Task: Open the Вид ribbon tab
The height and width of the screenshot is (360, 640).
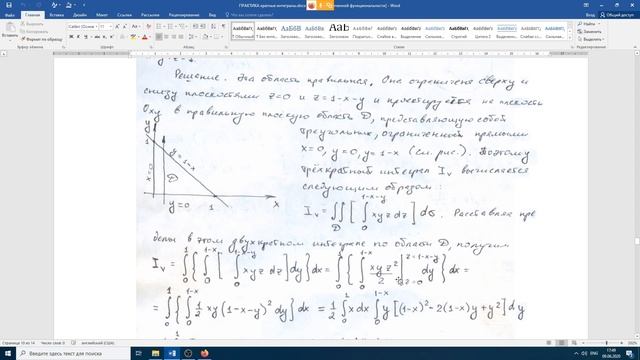Action: coord(212,15)
